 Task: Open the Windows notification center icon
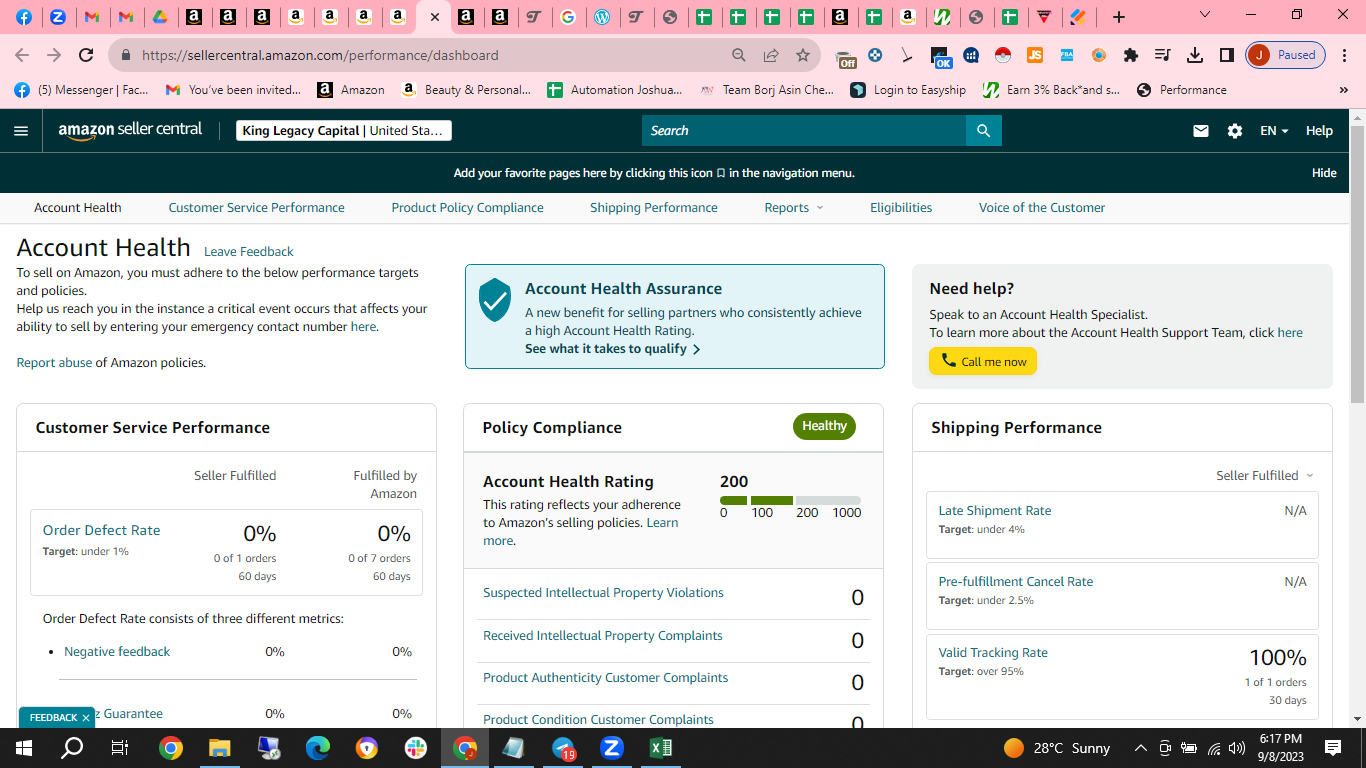pyautogui.click(x=1333, y=748)
